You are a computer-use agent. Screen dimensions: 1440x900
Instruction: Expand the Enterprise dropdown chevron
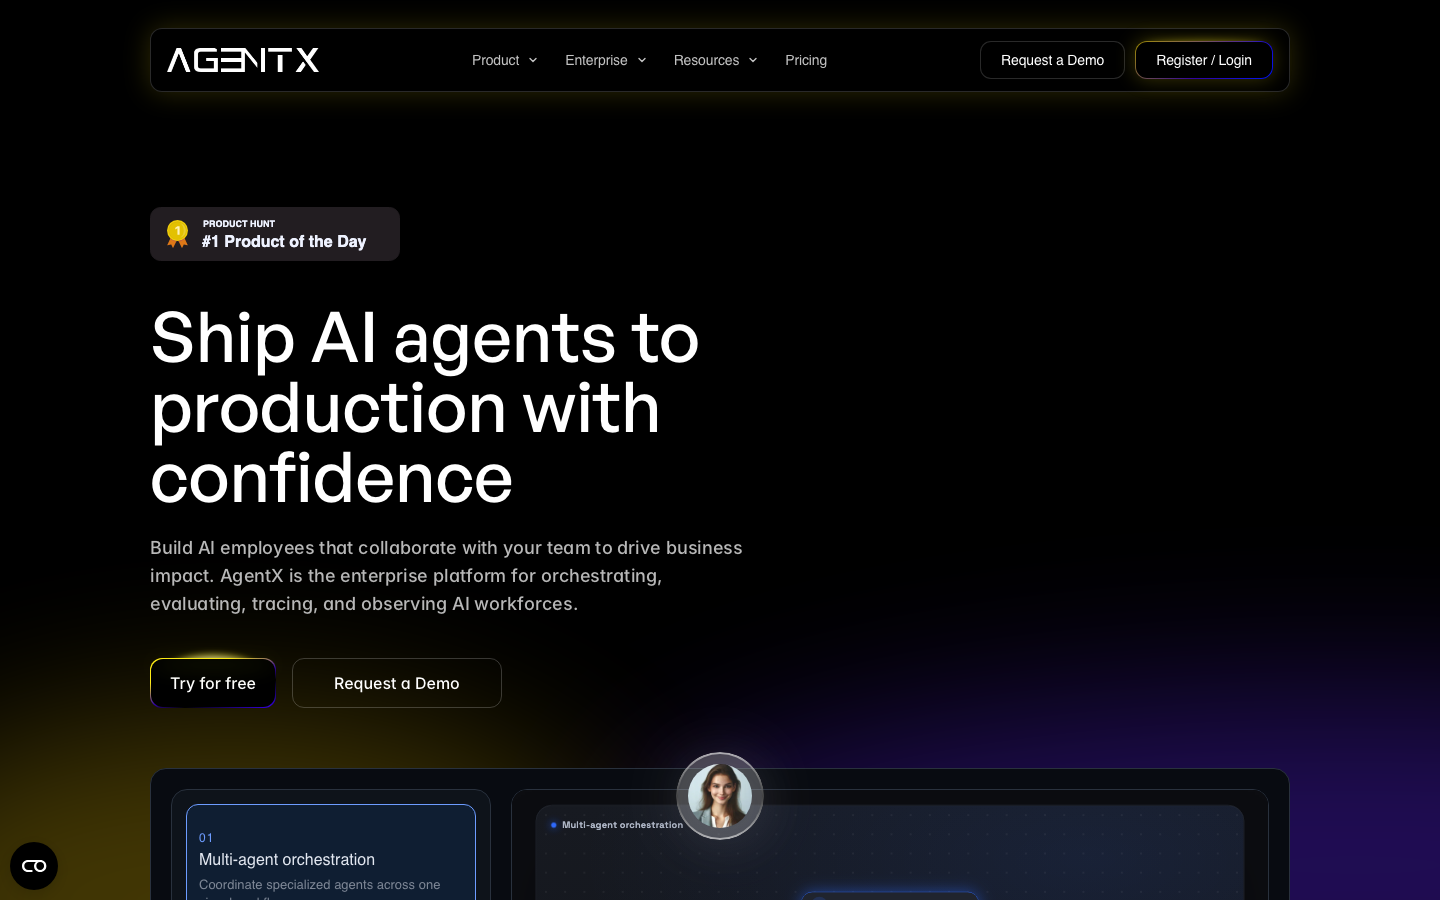pos(642,60)
